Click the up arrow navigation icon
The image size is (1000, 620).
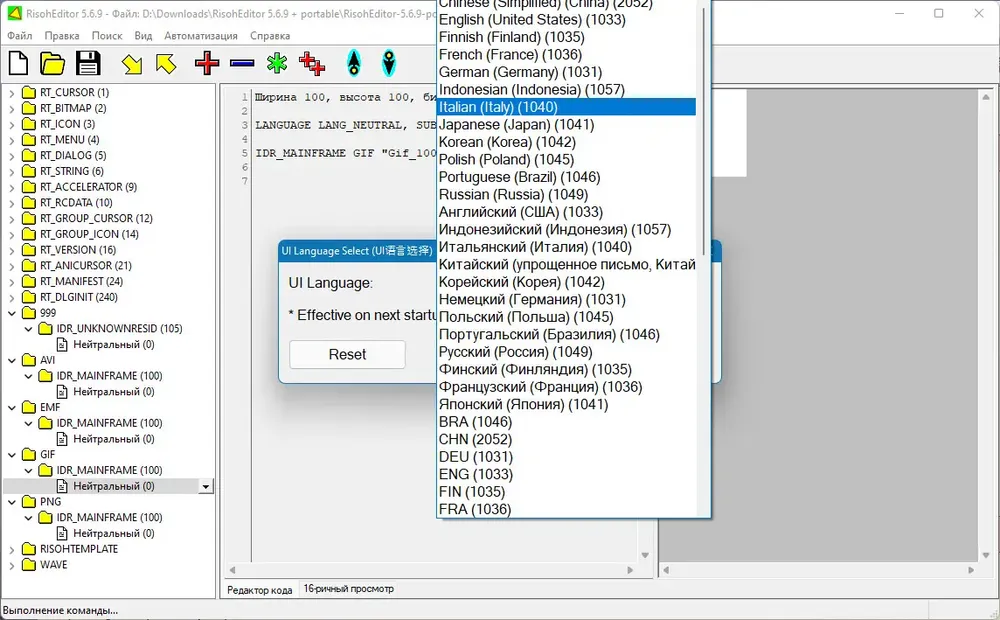(x=354, y=64)
